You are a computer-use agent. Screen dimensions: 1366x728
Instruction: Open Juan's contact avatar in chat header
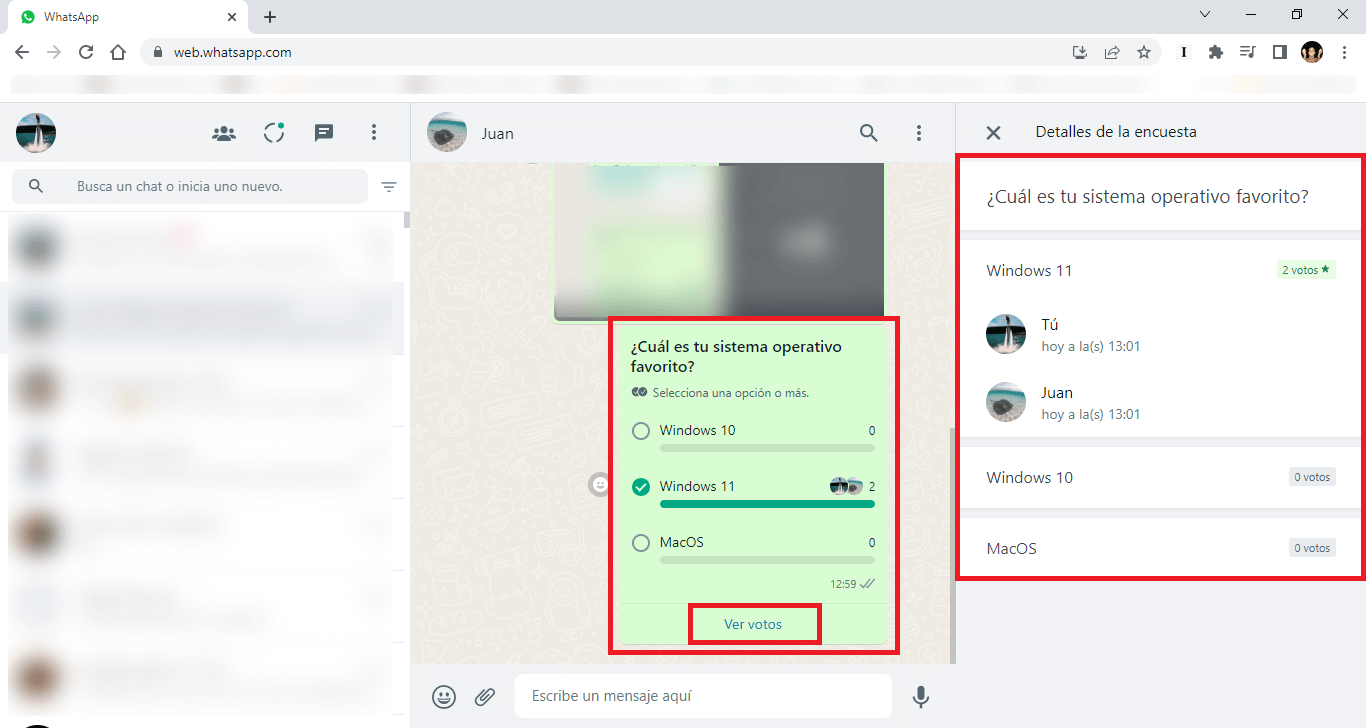pos(447,132)
